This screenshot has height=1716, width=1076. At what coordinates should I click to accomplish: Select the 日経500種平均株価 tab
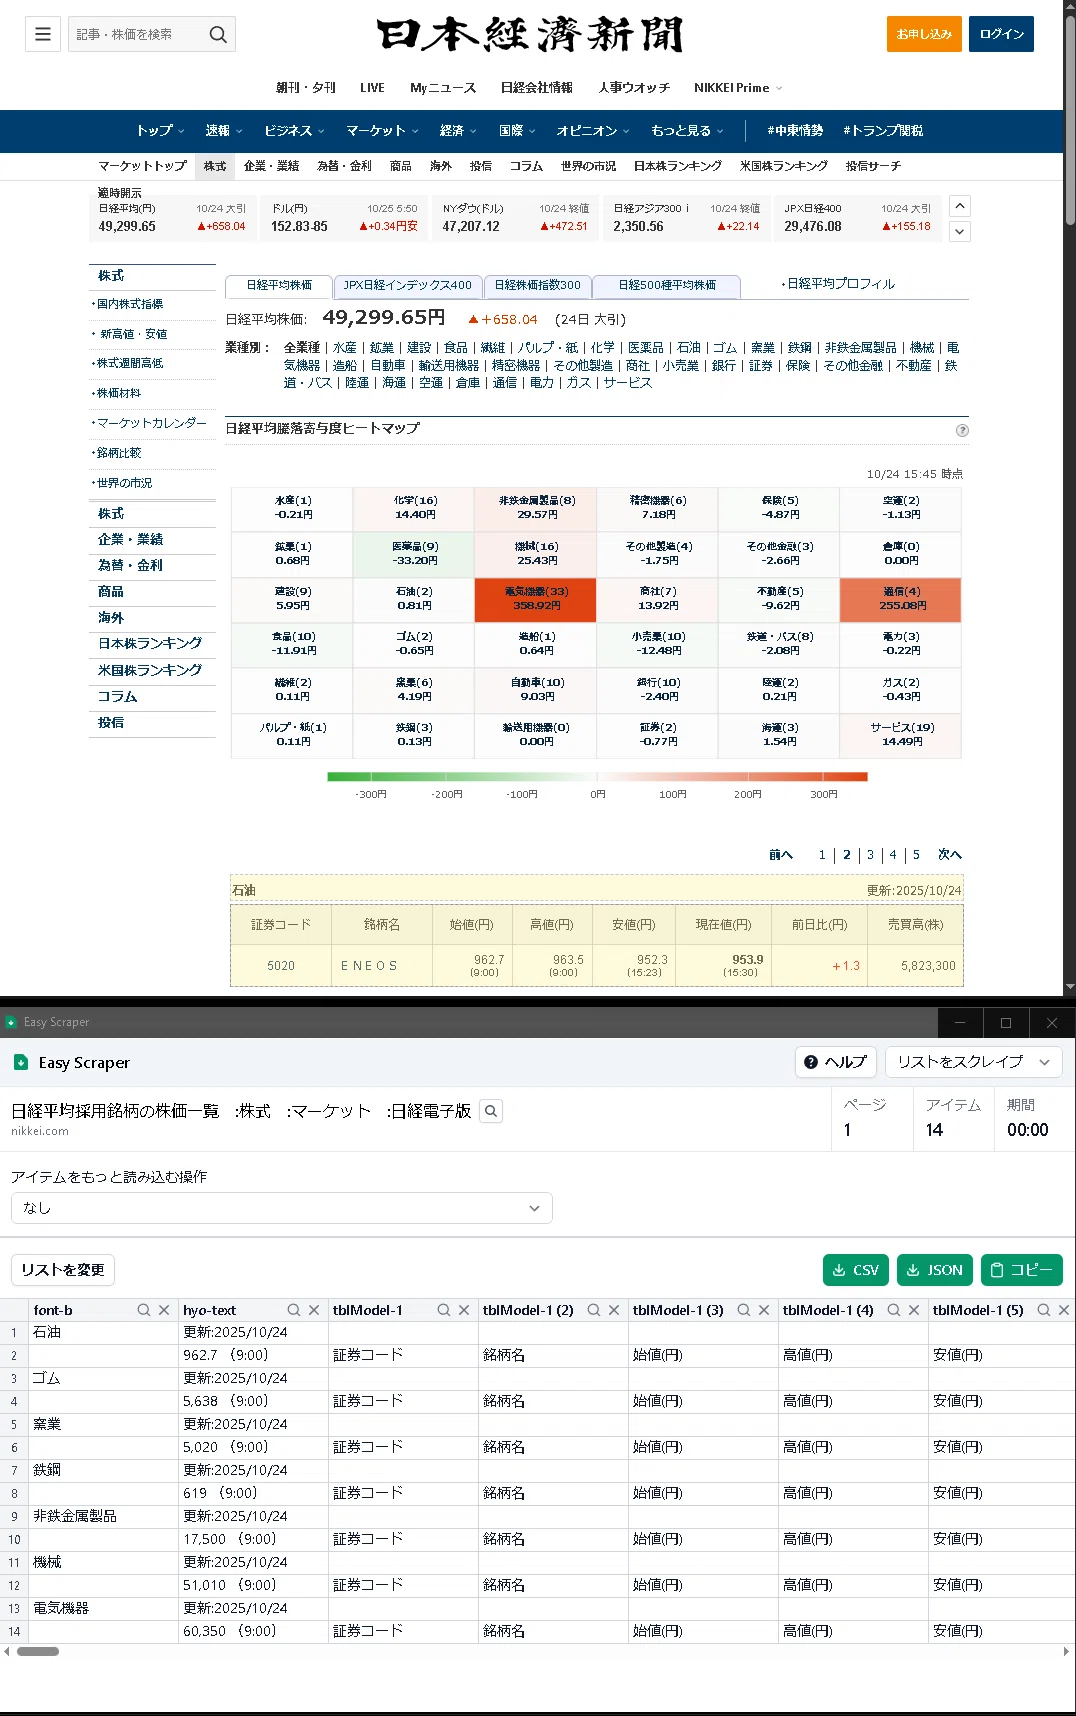pos(667,286)
